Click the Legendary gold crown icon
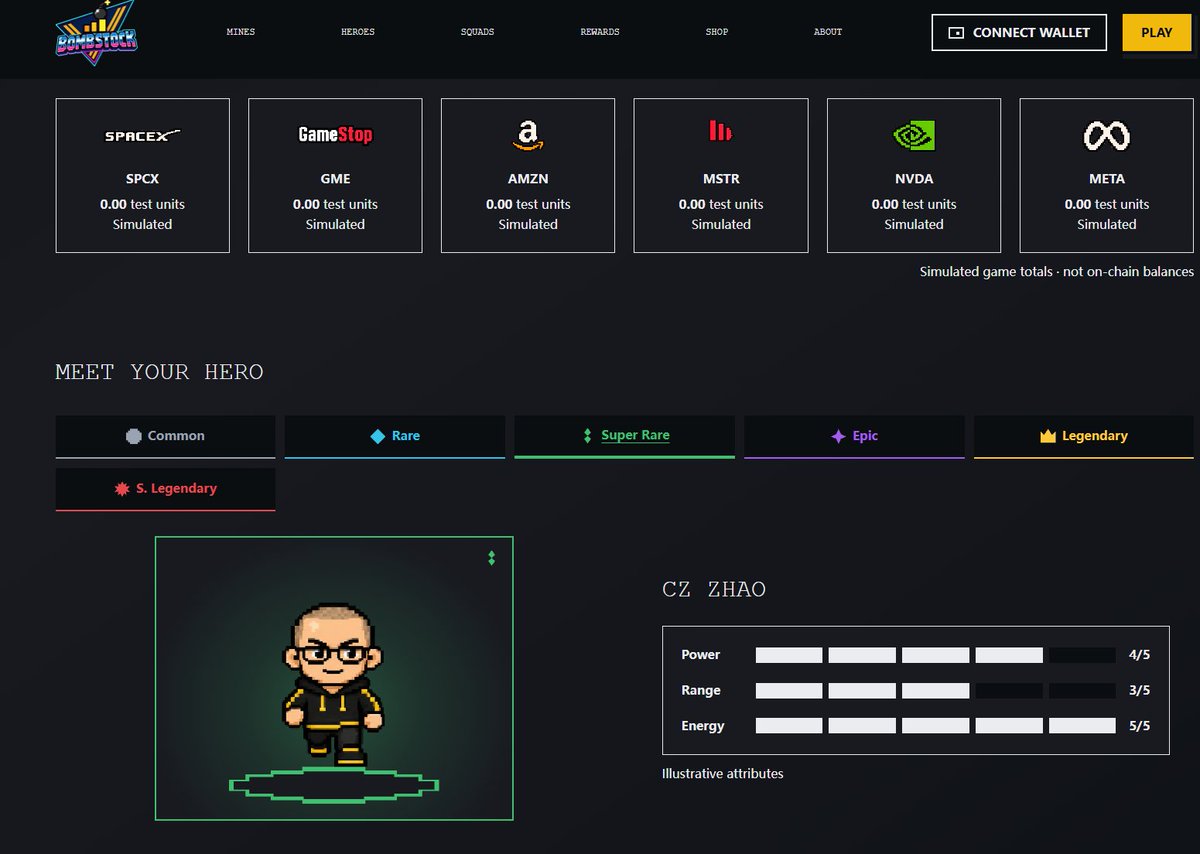1200x854 pixels. 1048,436
